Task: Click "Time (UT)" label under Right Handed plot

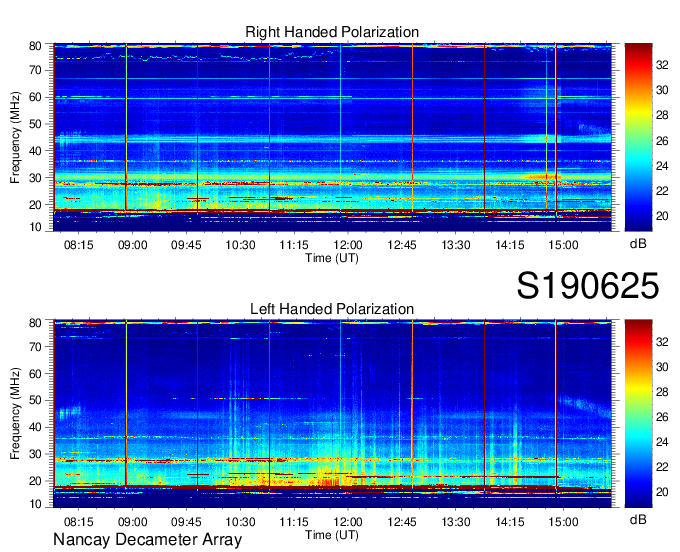Action: 332,258
